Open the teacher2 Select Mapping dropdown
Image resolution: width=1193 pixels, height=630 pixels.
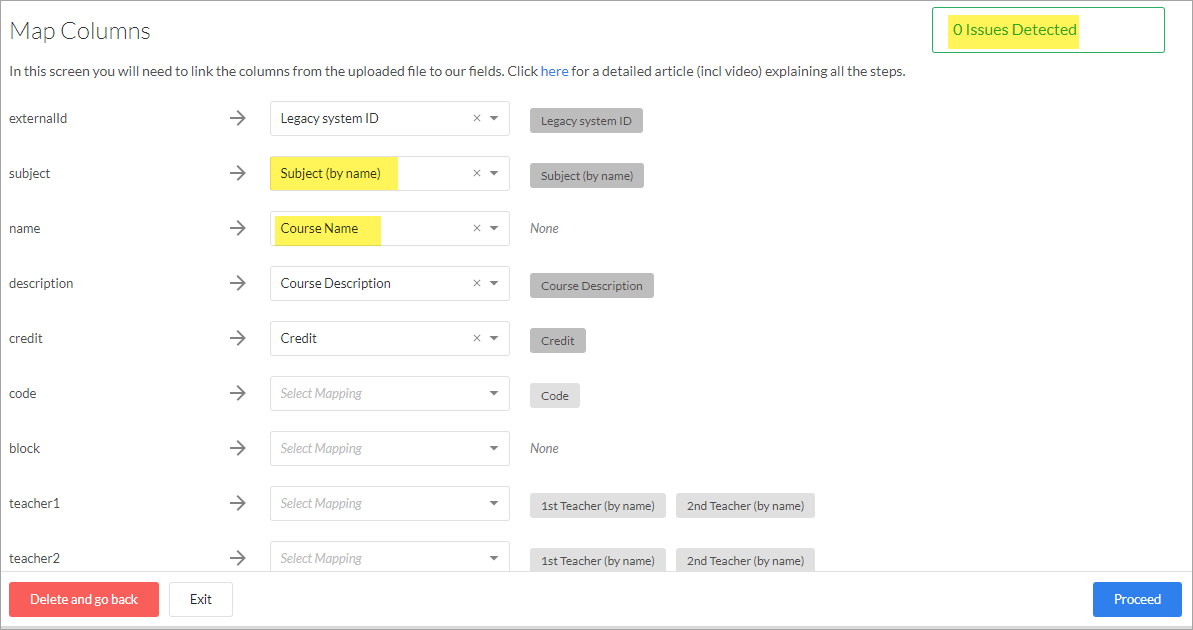pos(390,558)
